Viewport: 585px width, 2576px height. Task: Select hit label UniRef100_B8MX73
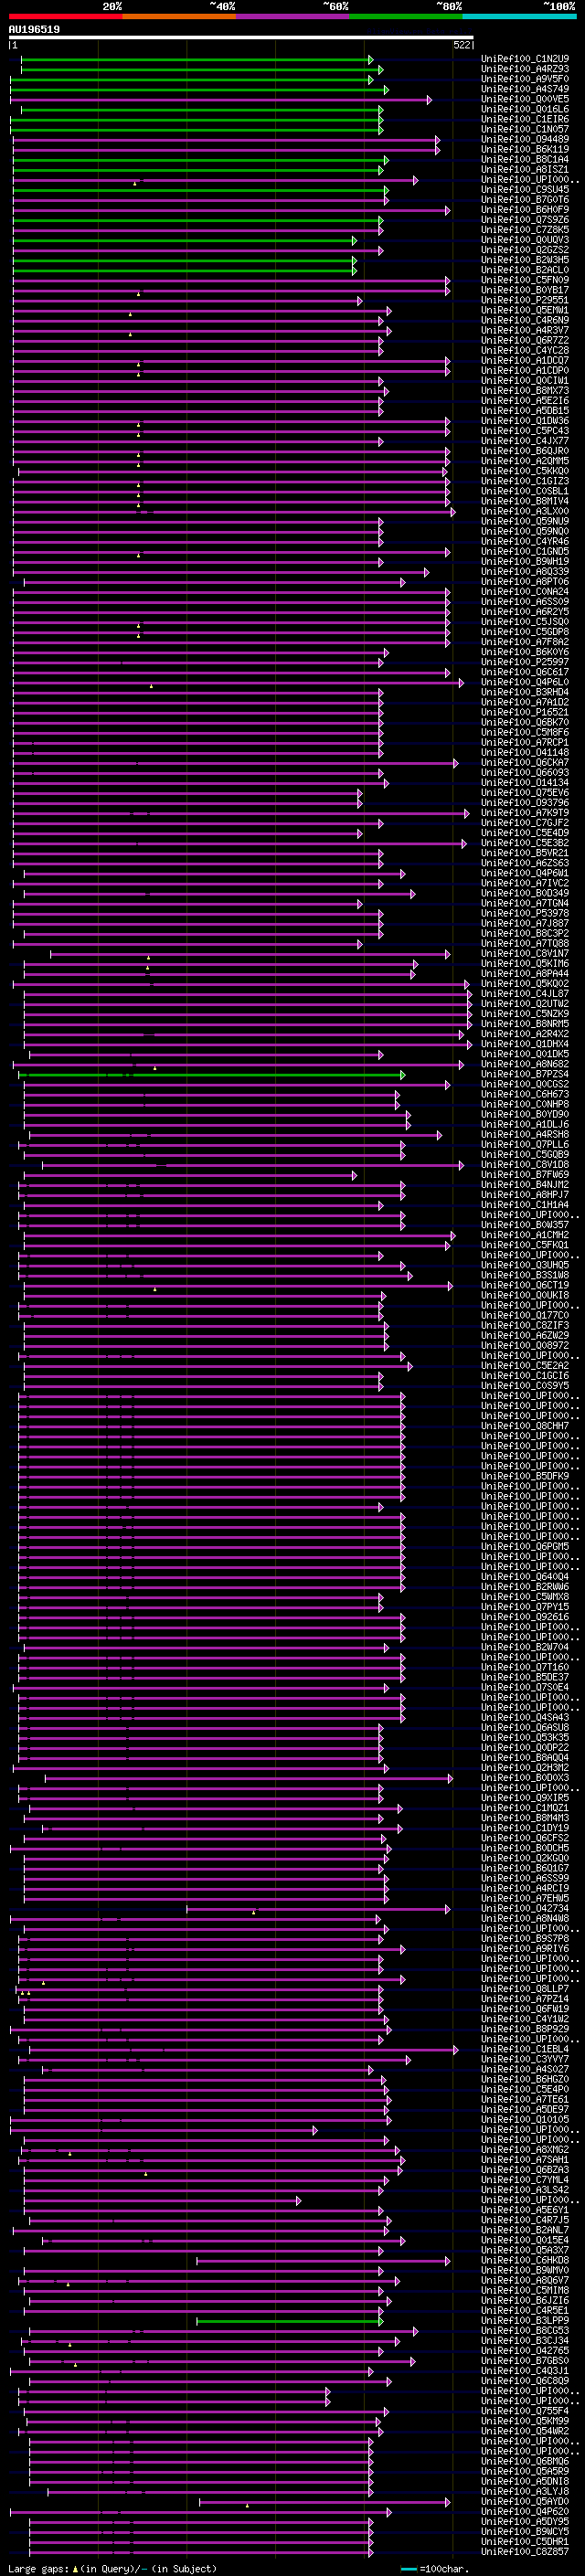click(x=525, y=391)
